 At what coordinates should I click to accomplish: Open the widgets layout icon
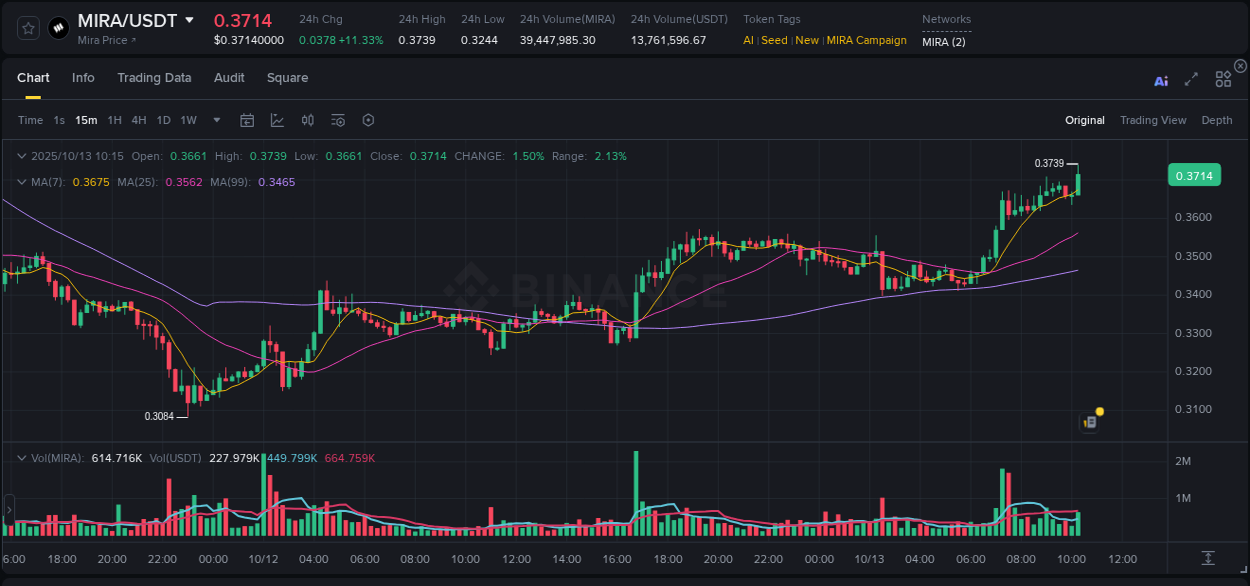tap(1223, 78)
